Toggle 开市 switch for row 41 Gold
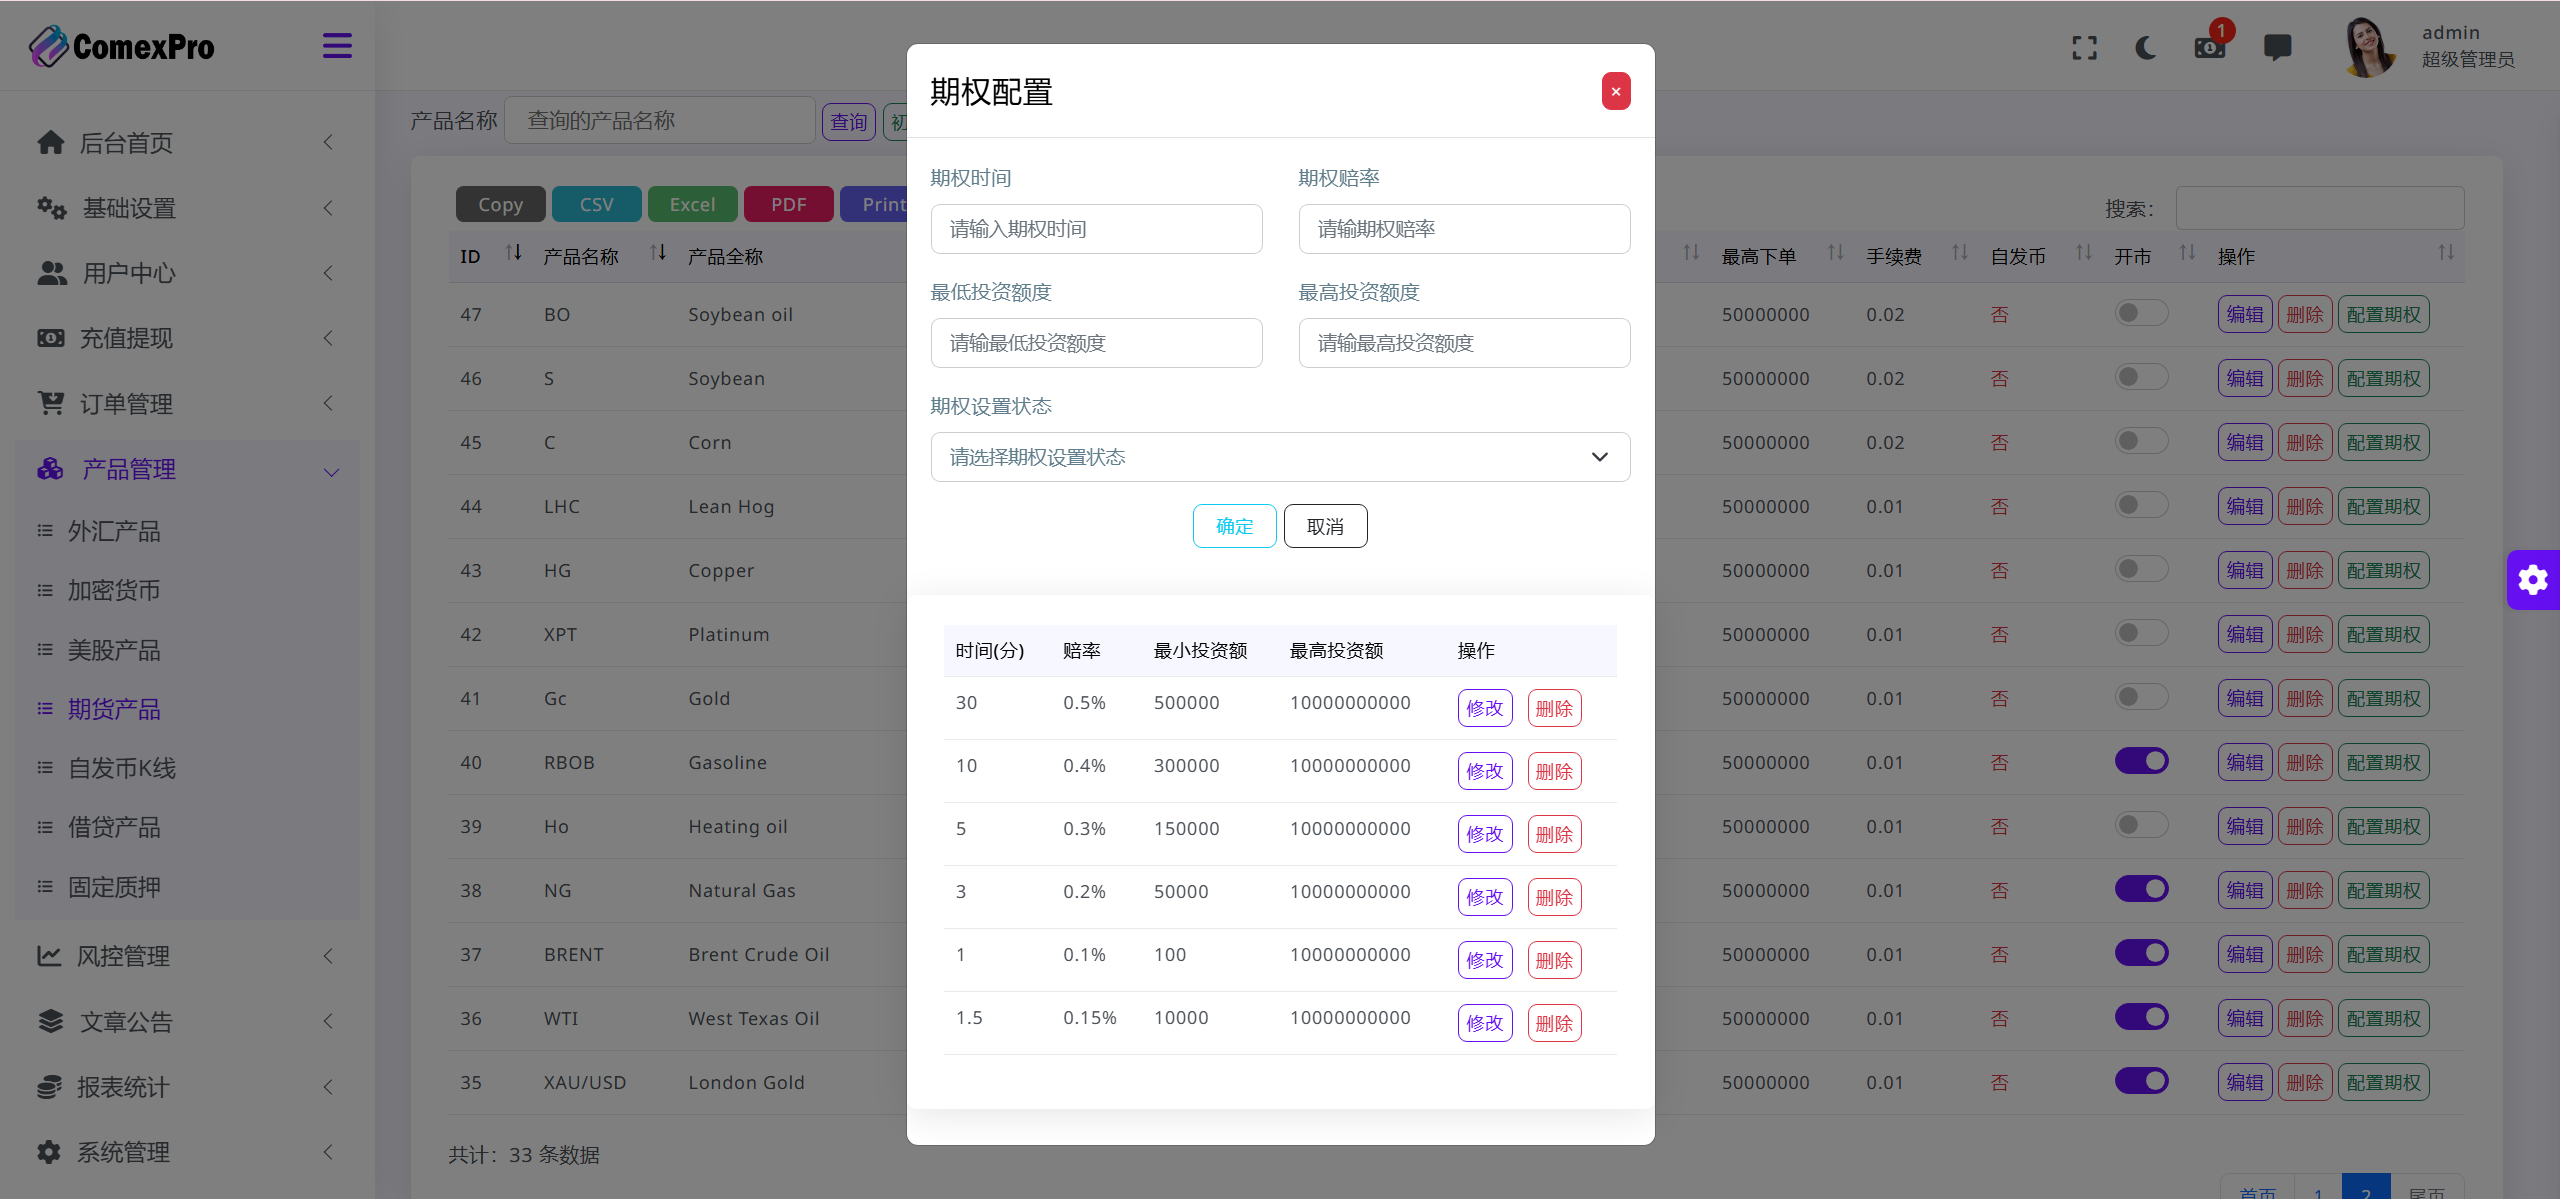Screen dimensions: 2560x1199 (2141, 697)
